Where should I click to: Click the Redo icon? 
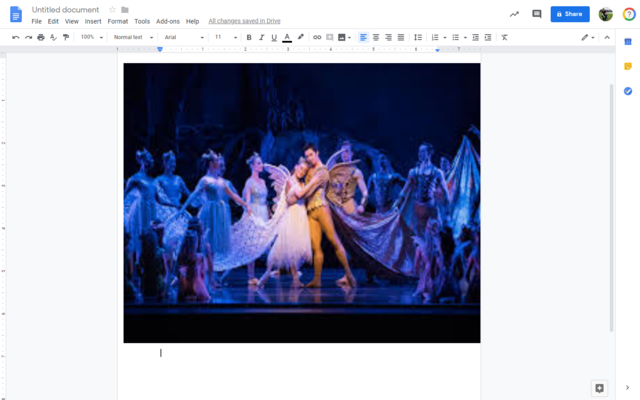[x=28, y=37]
